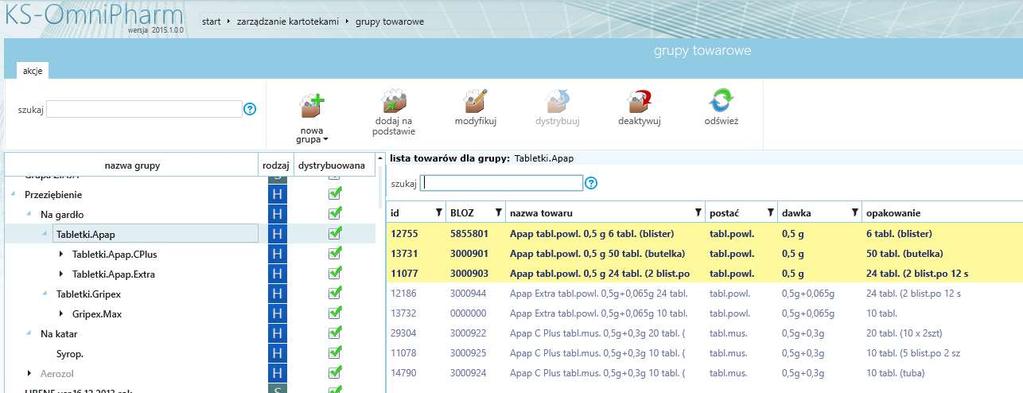Expand the Aerozol tree node
This screenshot has width=1023, height=393.
click(29, 373)
